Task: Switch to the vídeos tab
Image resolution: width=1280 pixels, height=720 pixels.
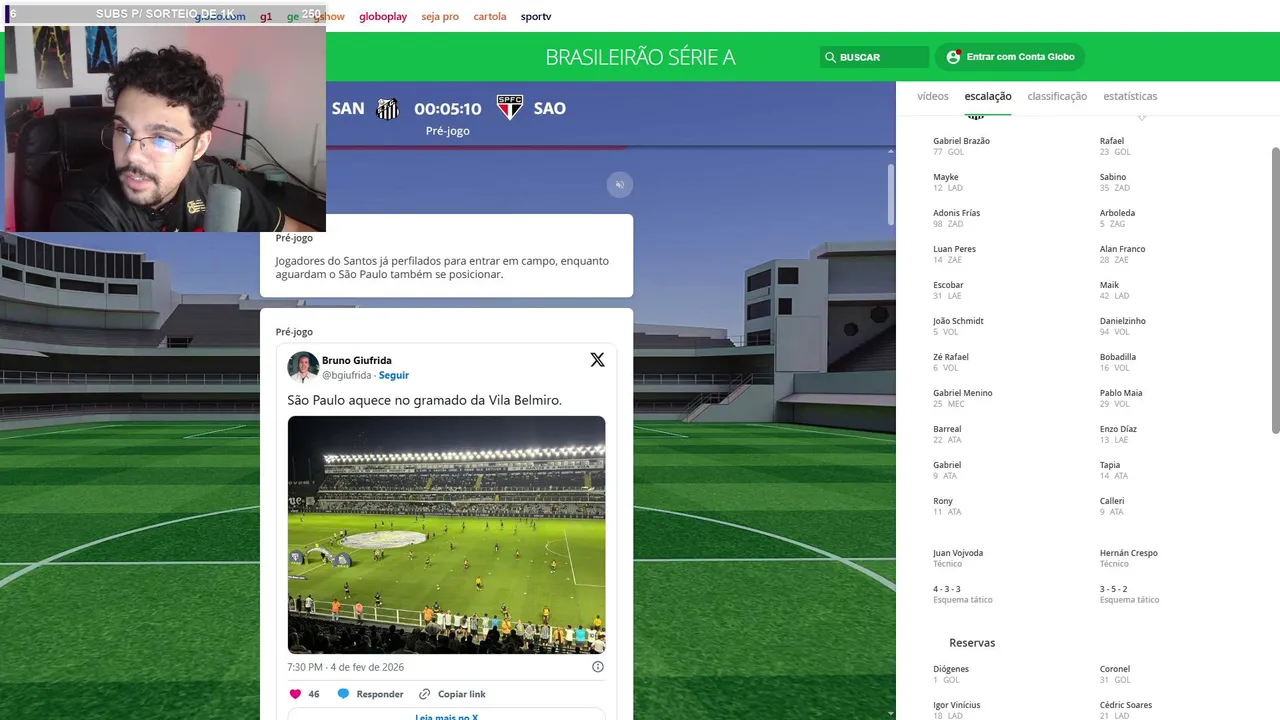Action: coord(933,96)
